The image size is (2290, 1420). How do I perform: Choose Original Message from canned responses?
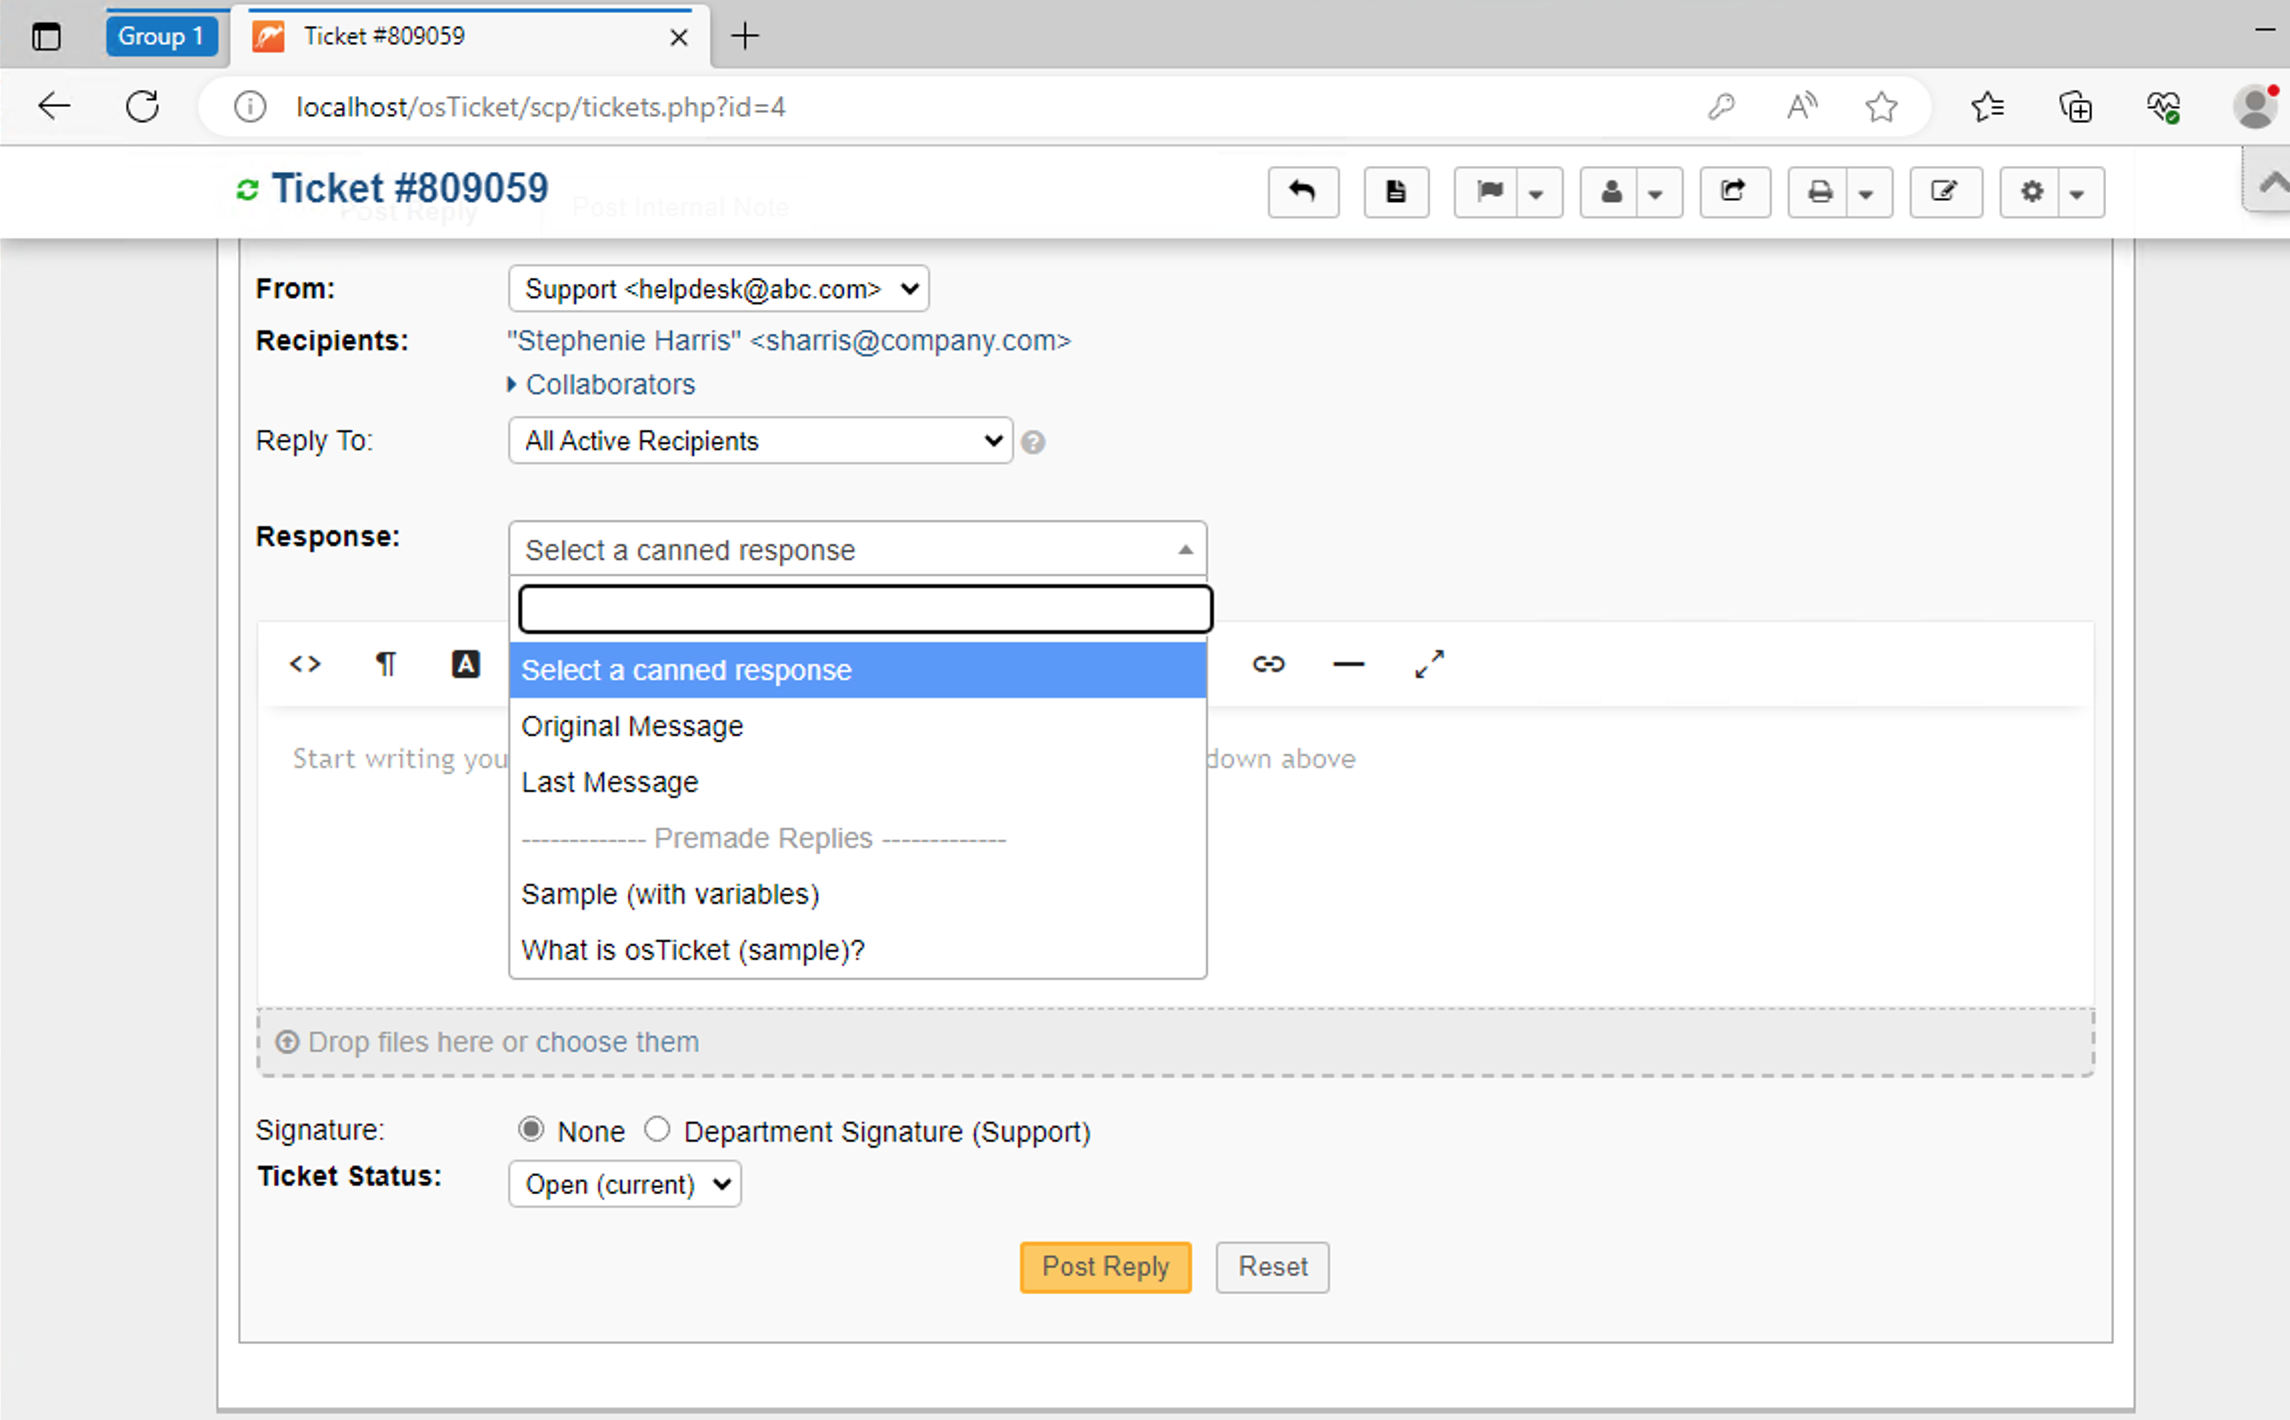coord(632,726)
